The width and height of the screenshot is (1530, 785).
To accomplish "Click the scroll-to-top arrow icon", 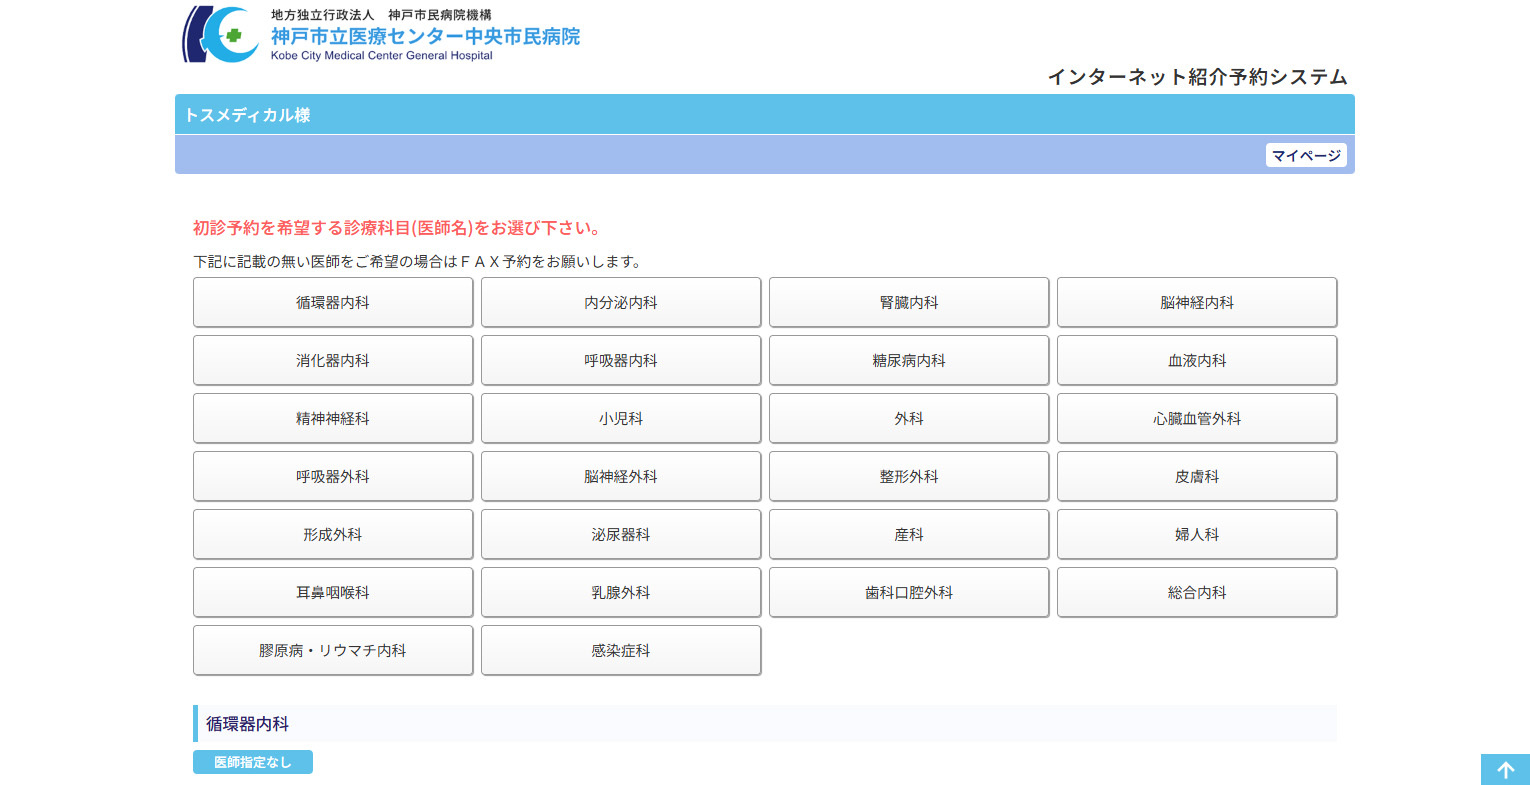I will coord(1505,769).
